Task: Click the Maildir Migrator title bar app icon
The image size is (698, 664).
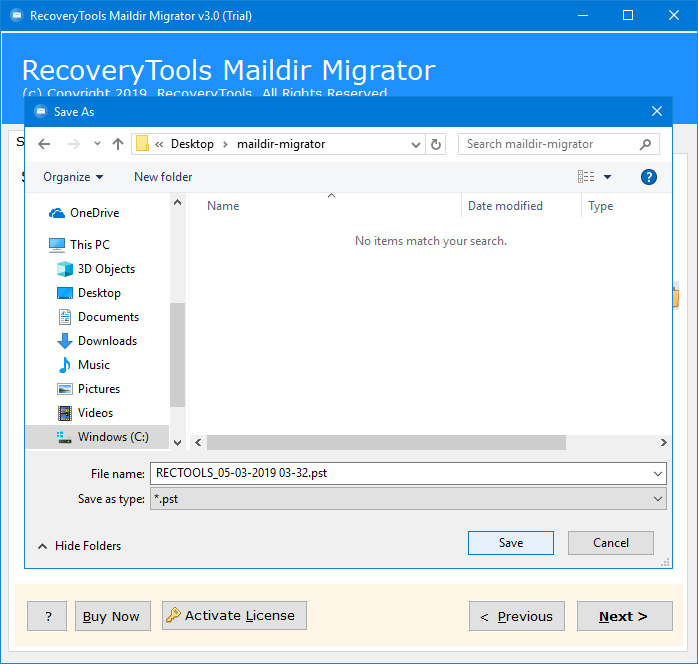Action: 16,16
